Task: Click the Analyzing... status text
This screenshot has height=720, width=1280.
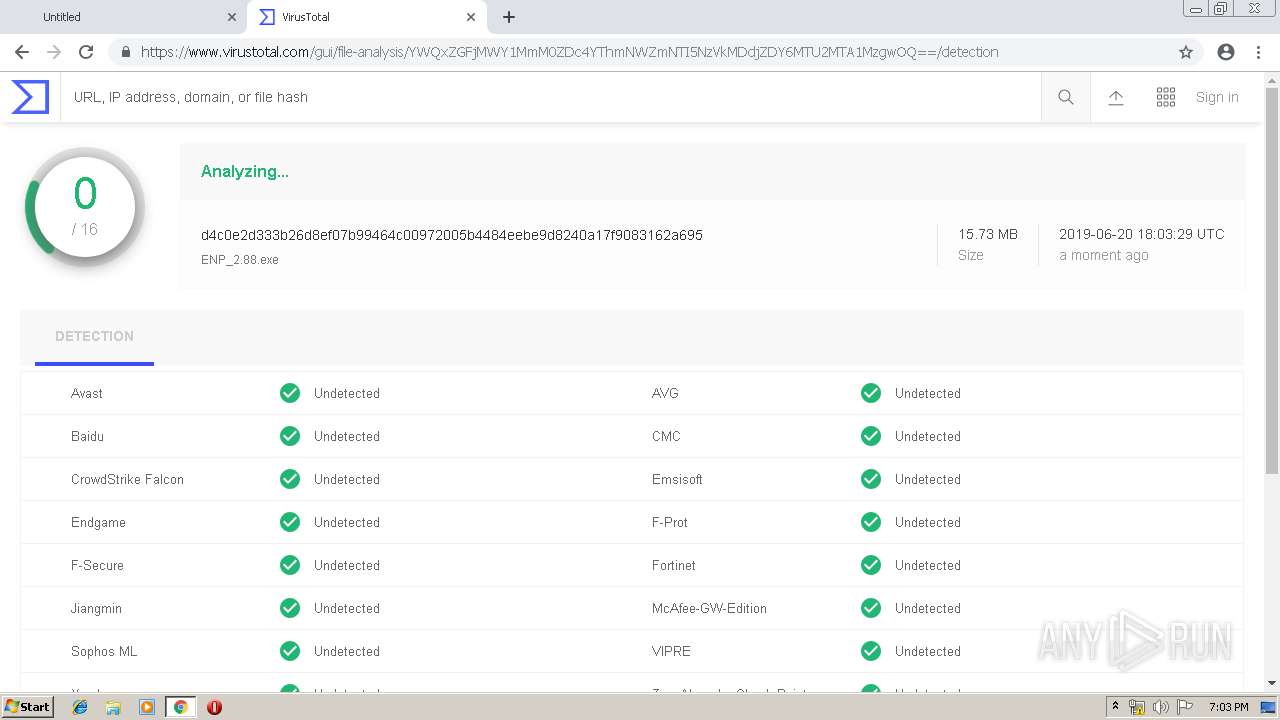Action: [x=245, y=171]
